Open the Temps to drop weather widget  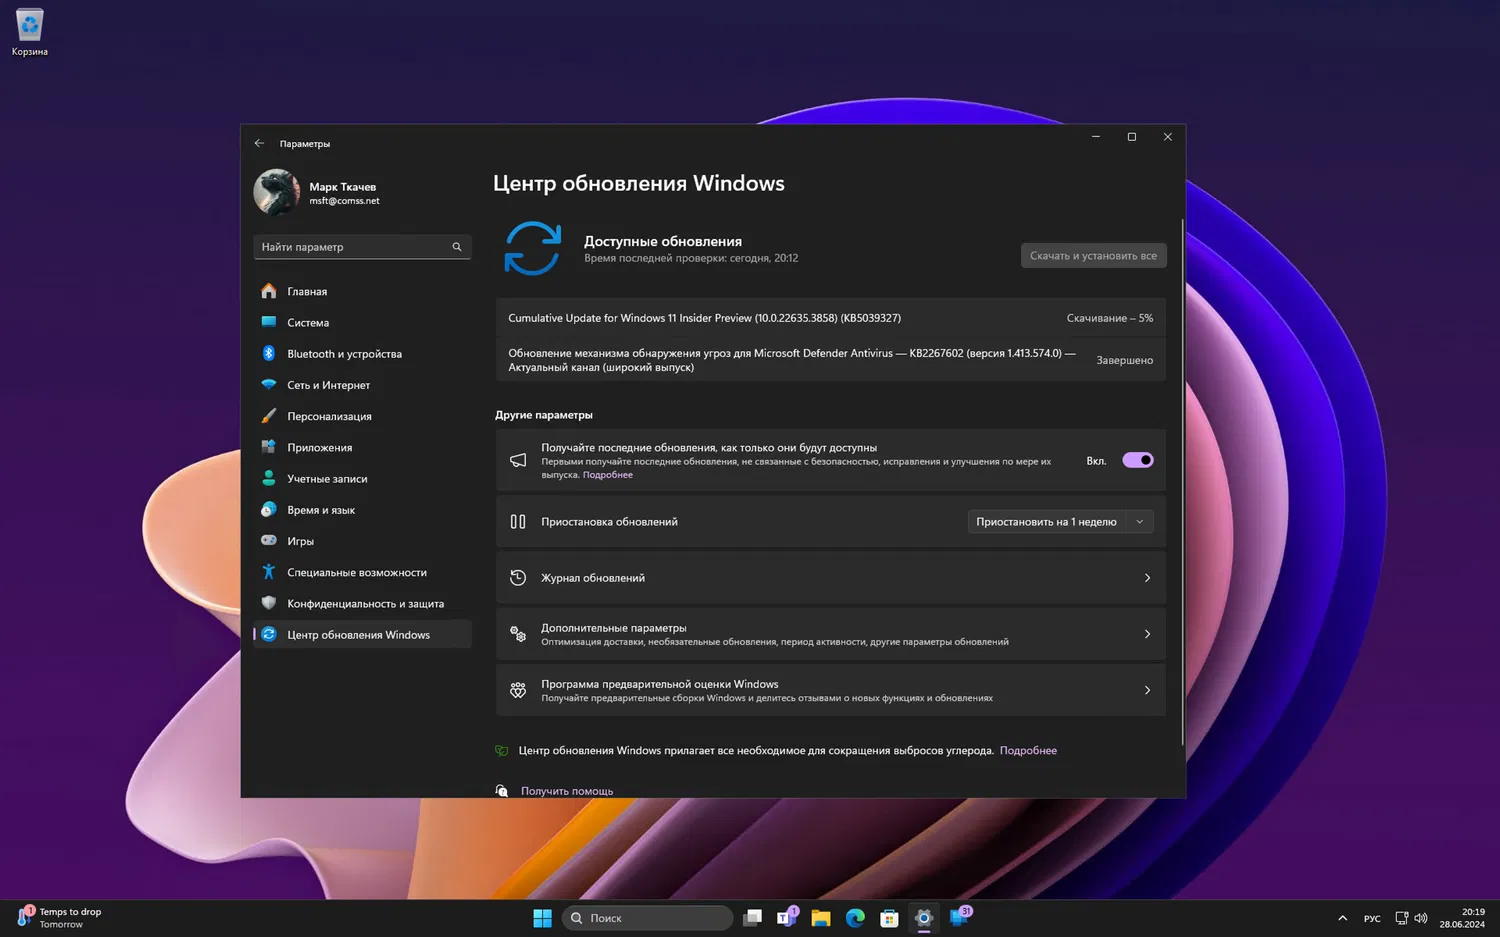tap(60, 917)
